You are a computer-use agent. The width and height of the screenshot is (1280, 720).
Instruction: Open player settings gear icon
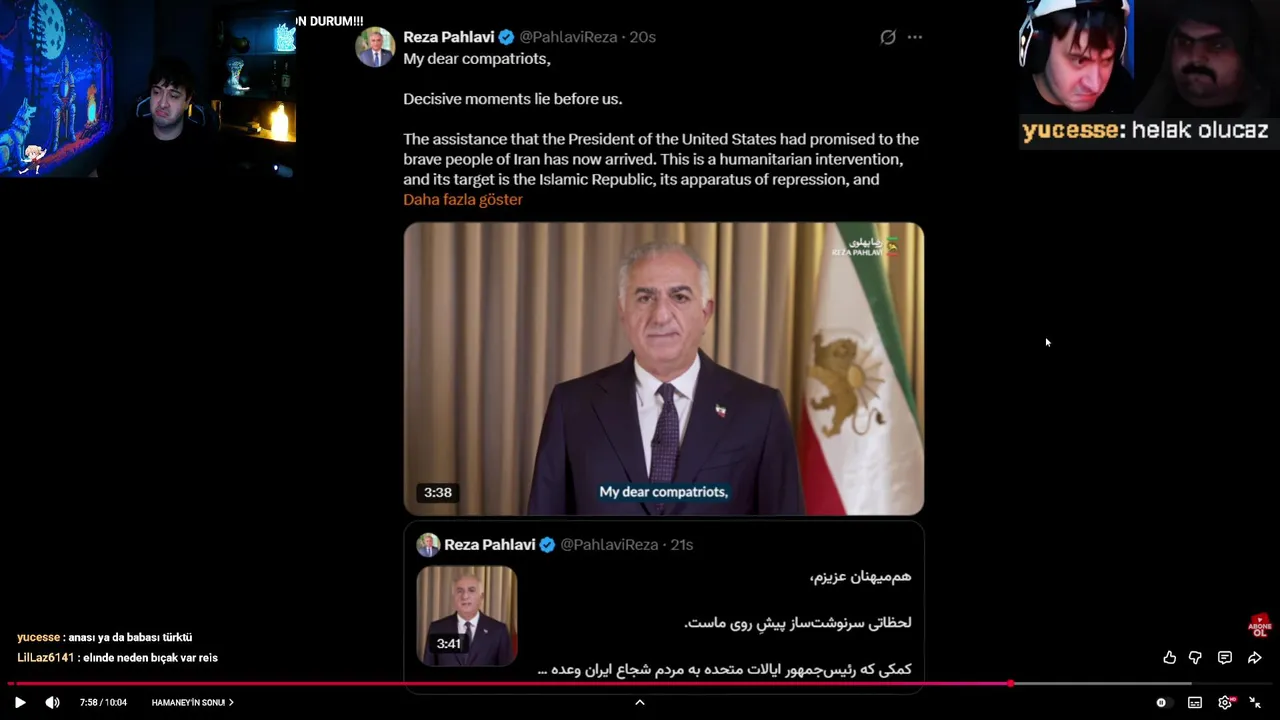[1225, 703]
